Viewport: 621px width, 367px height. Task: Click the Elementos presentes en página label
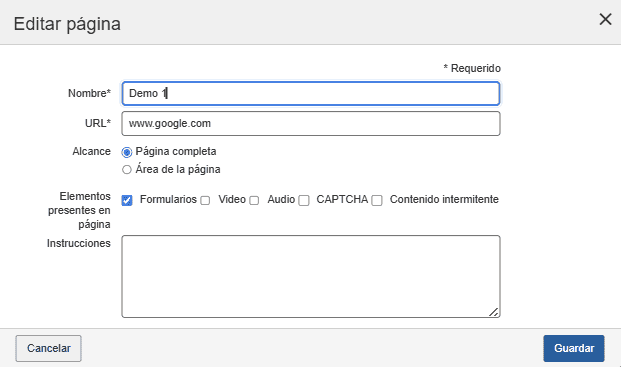[x=79, y=210]
